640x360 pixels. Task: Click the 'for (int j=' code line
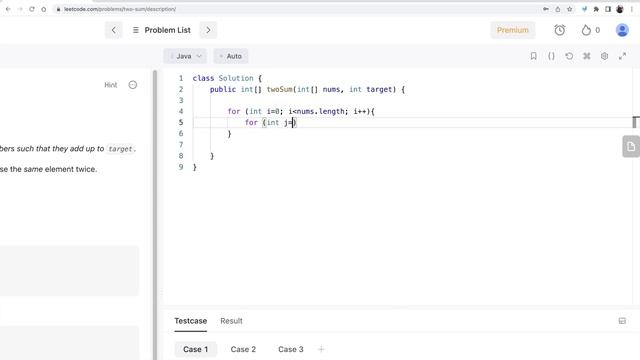pyautogui.click(x=271, y=122)
